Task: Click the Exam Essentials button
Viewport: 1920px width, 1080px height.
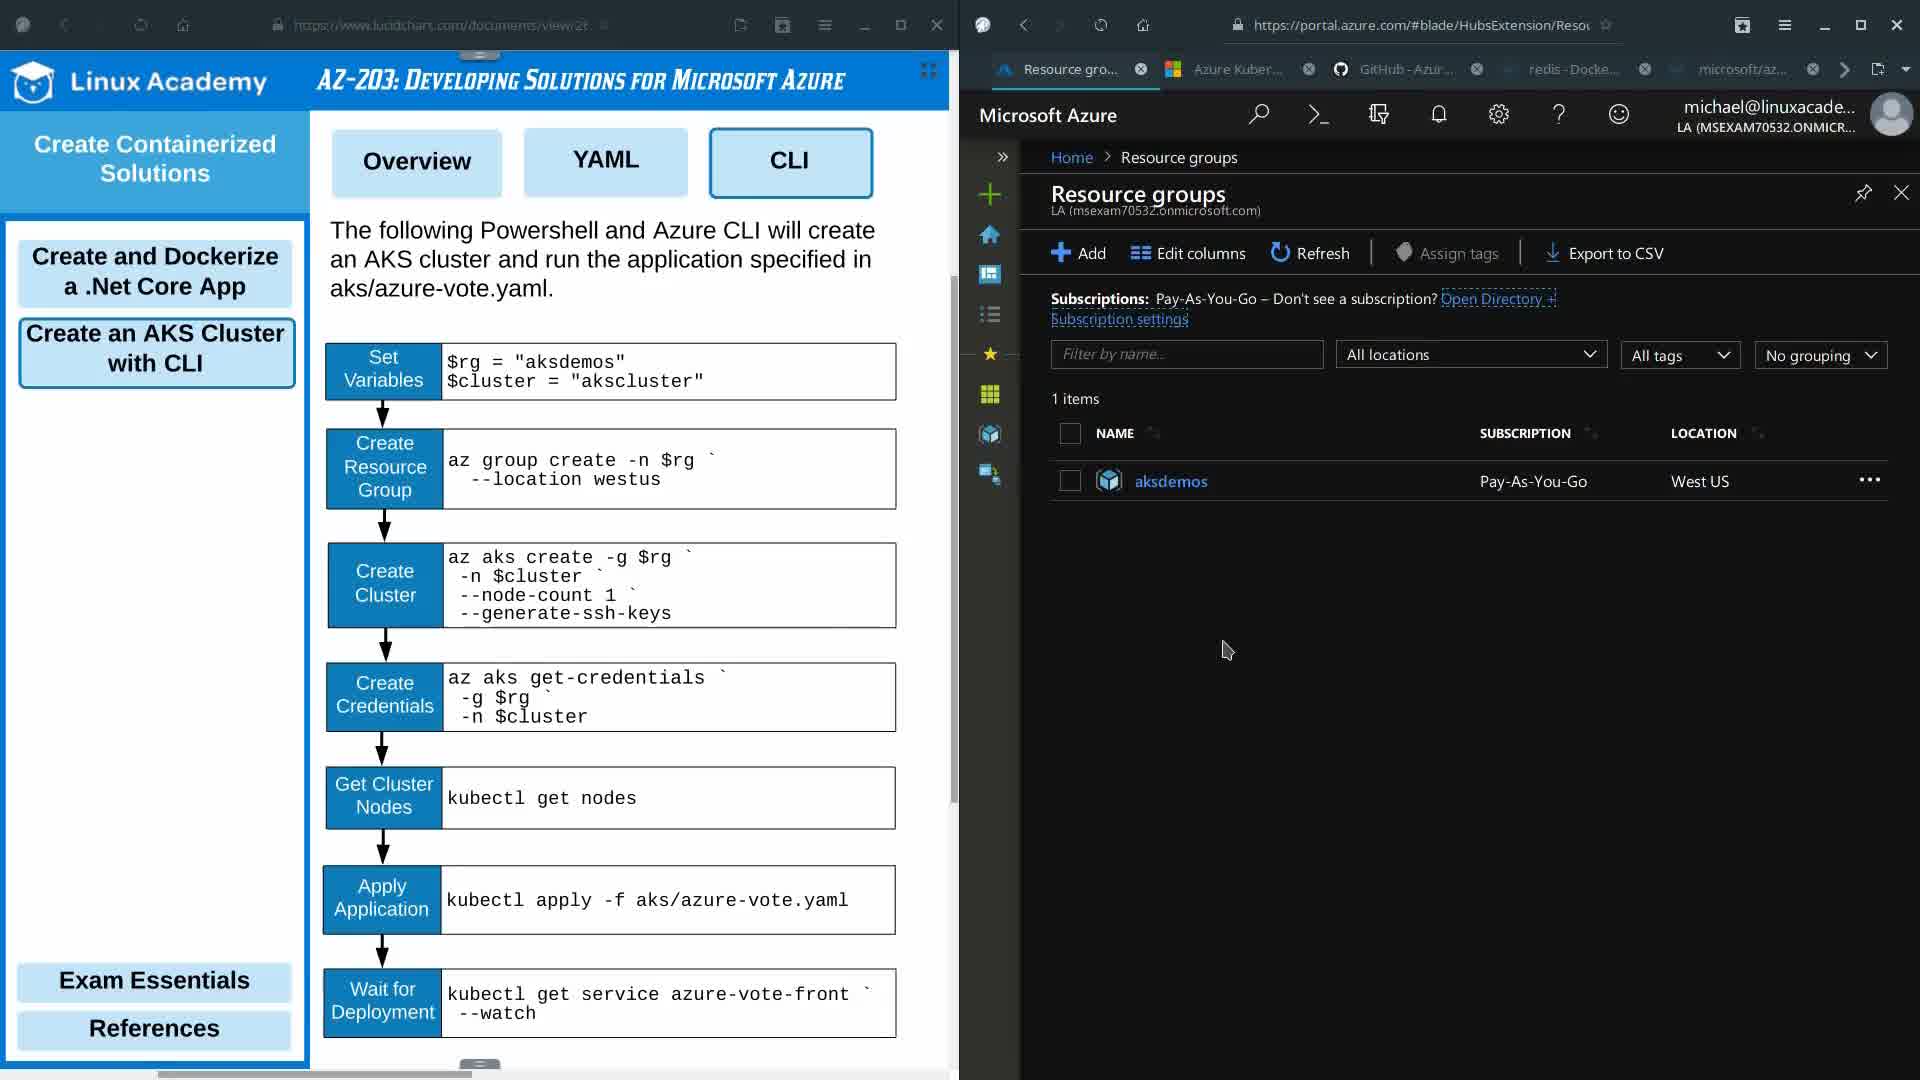Action: click(x=154, y=981)
